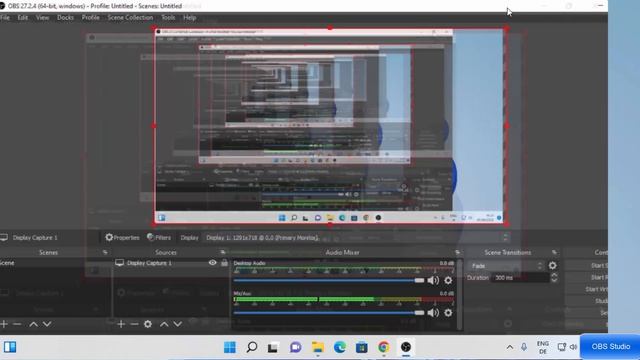Open Mic/Aux settings gear
Image resolution: width=640 pixels, height=360 pixels.
(448, 313)
